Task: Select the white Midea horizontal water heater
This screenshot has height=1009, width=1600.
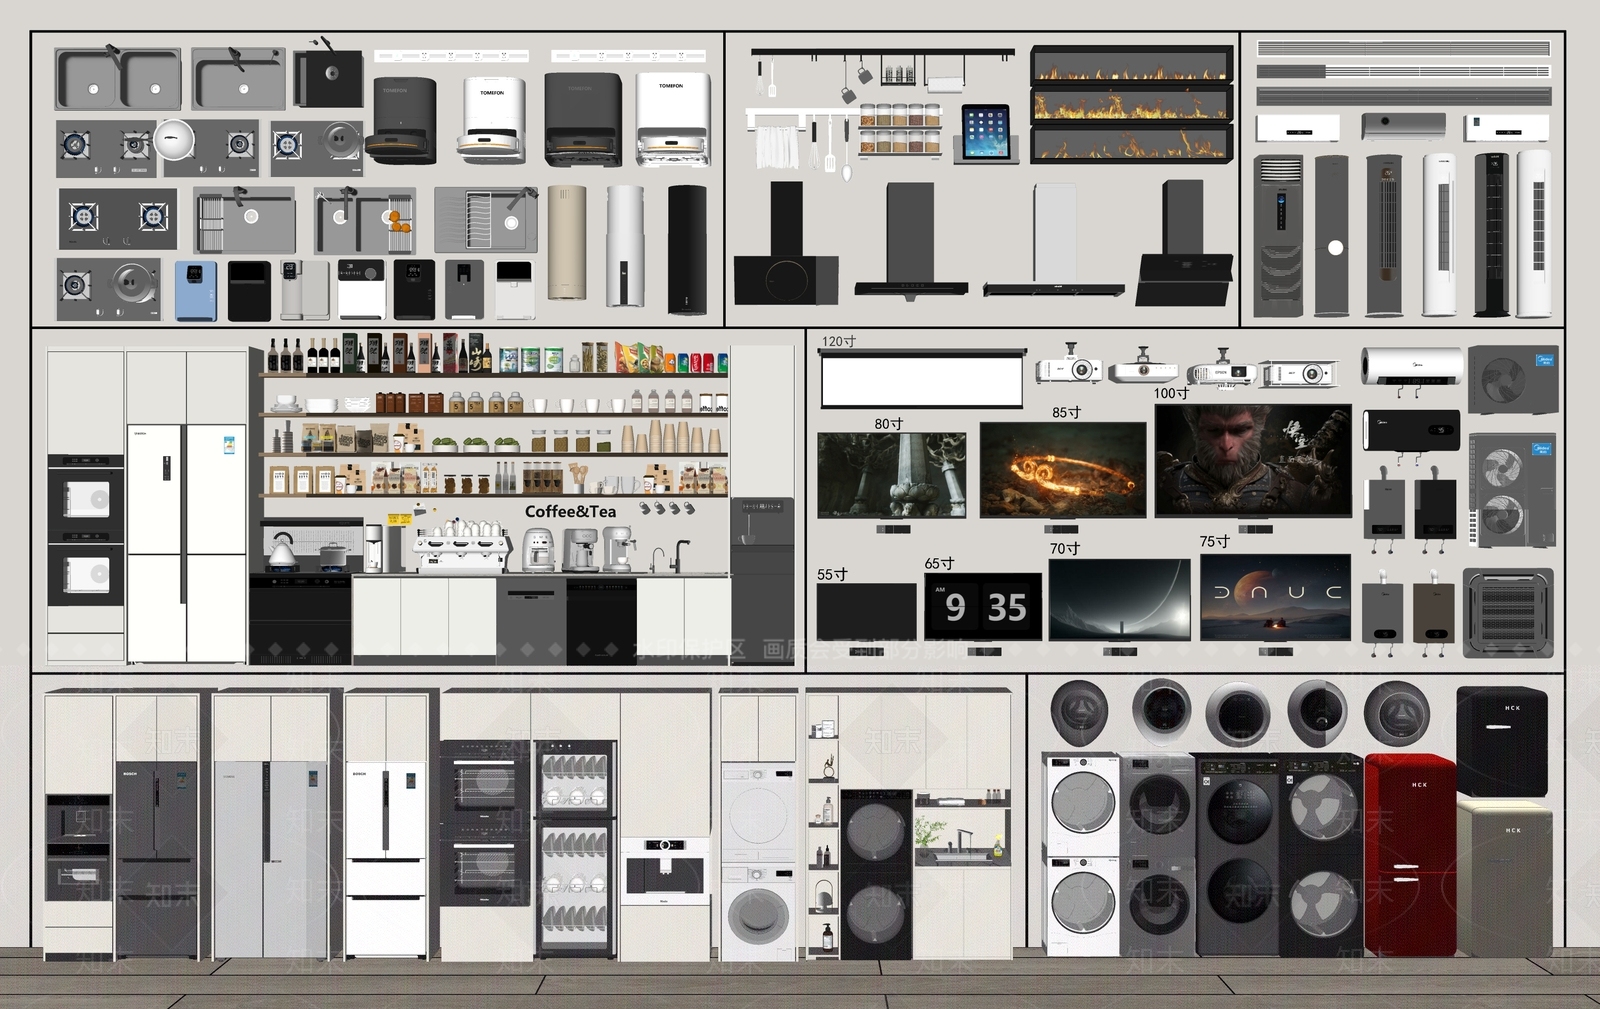Action: point(1411,366)
